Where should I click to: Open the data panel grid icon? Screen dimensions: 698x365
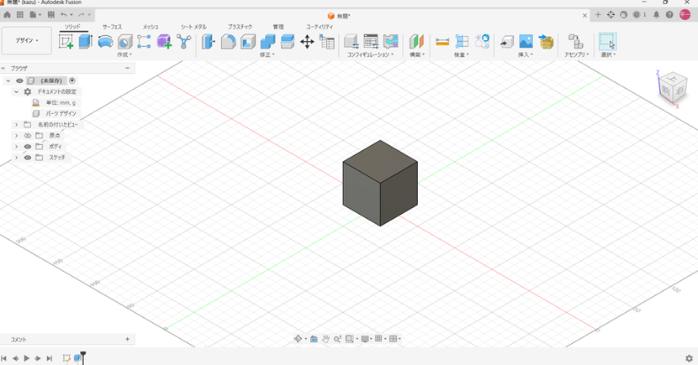pos(20,15)
